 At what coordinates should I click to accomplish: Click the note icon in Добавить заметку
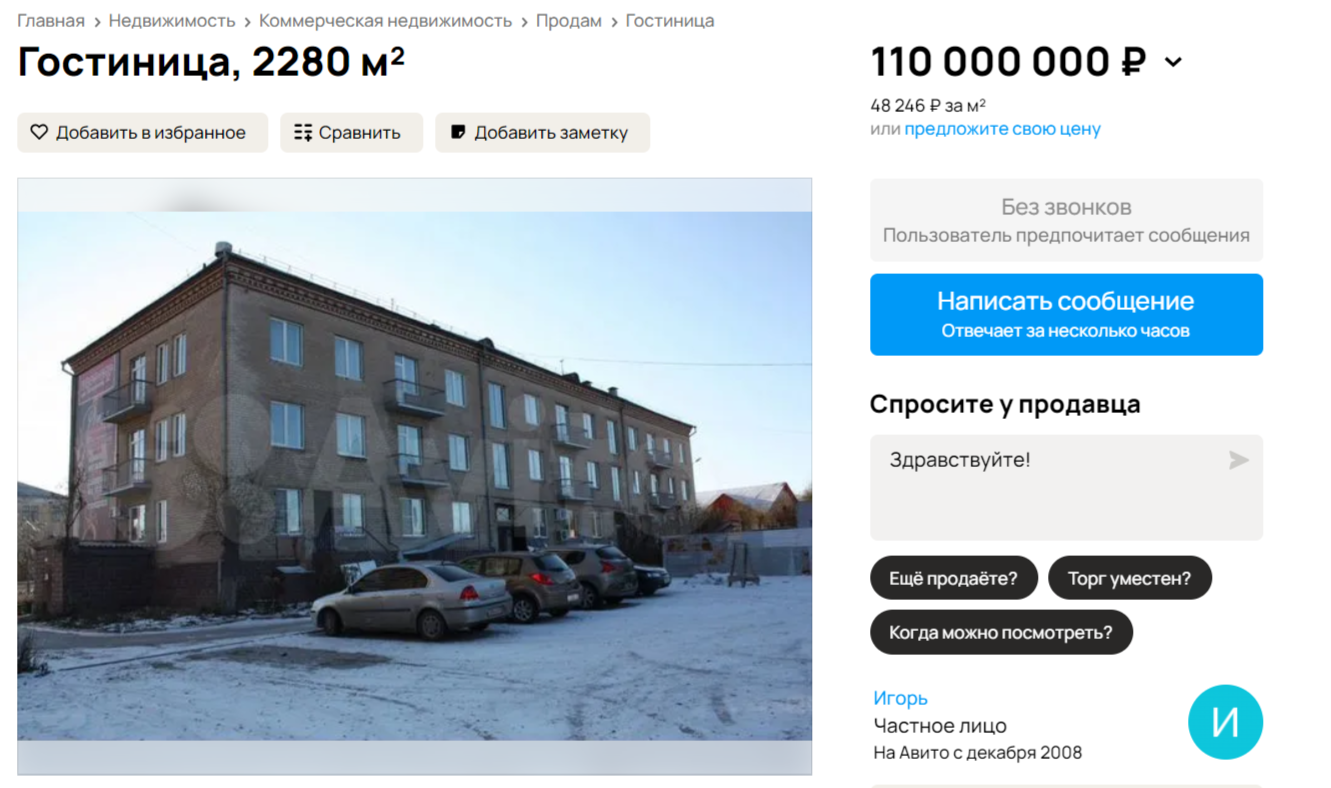coord(458,132)
